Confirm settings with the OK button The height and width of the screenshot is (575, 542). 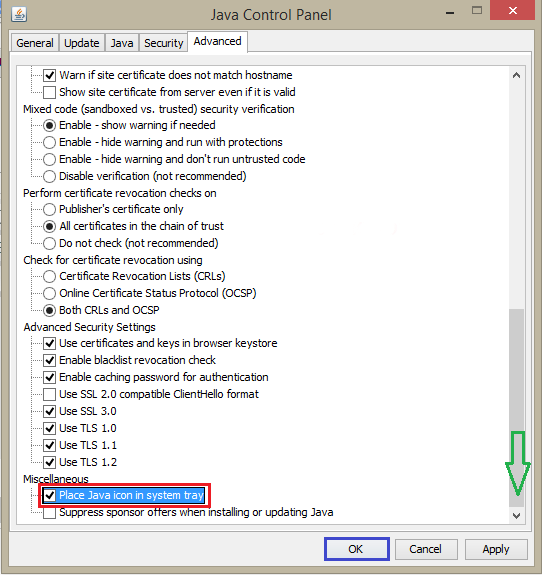click(356, 549)
